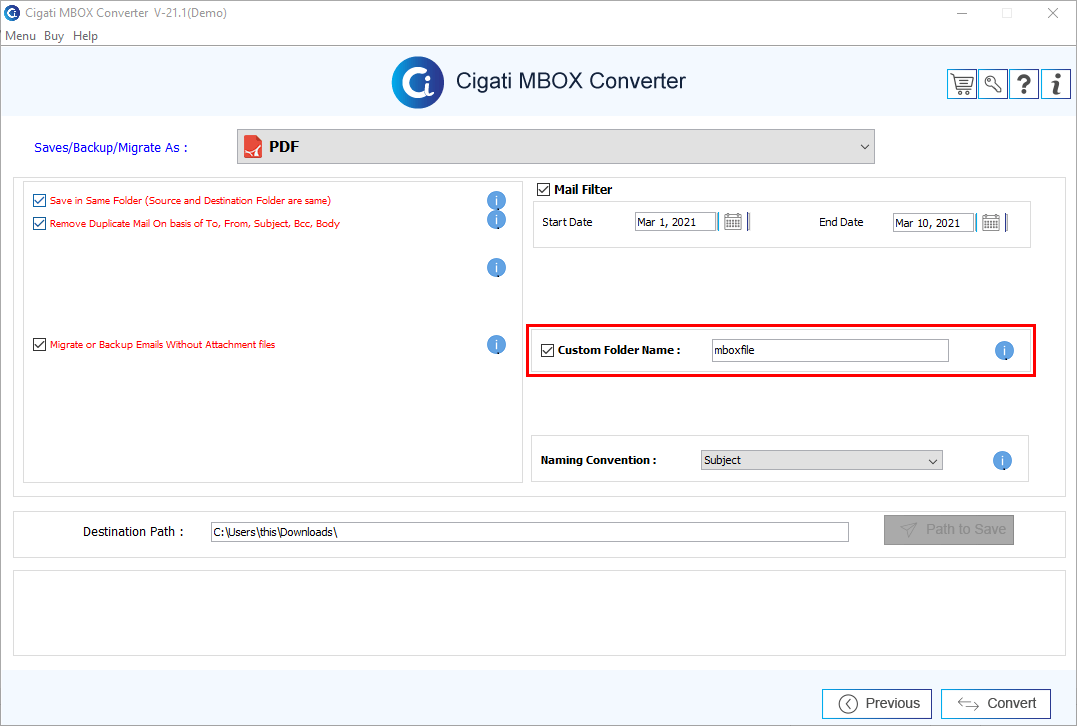Disable the Mail Filter checkbox
1077x726 pixels.
543,190
